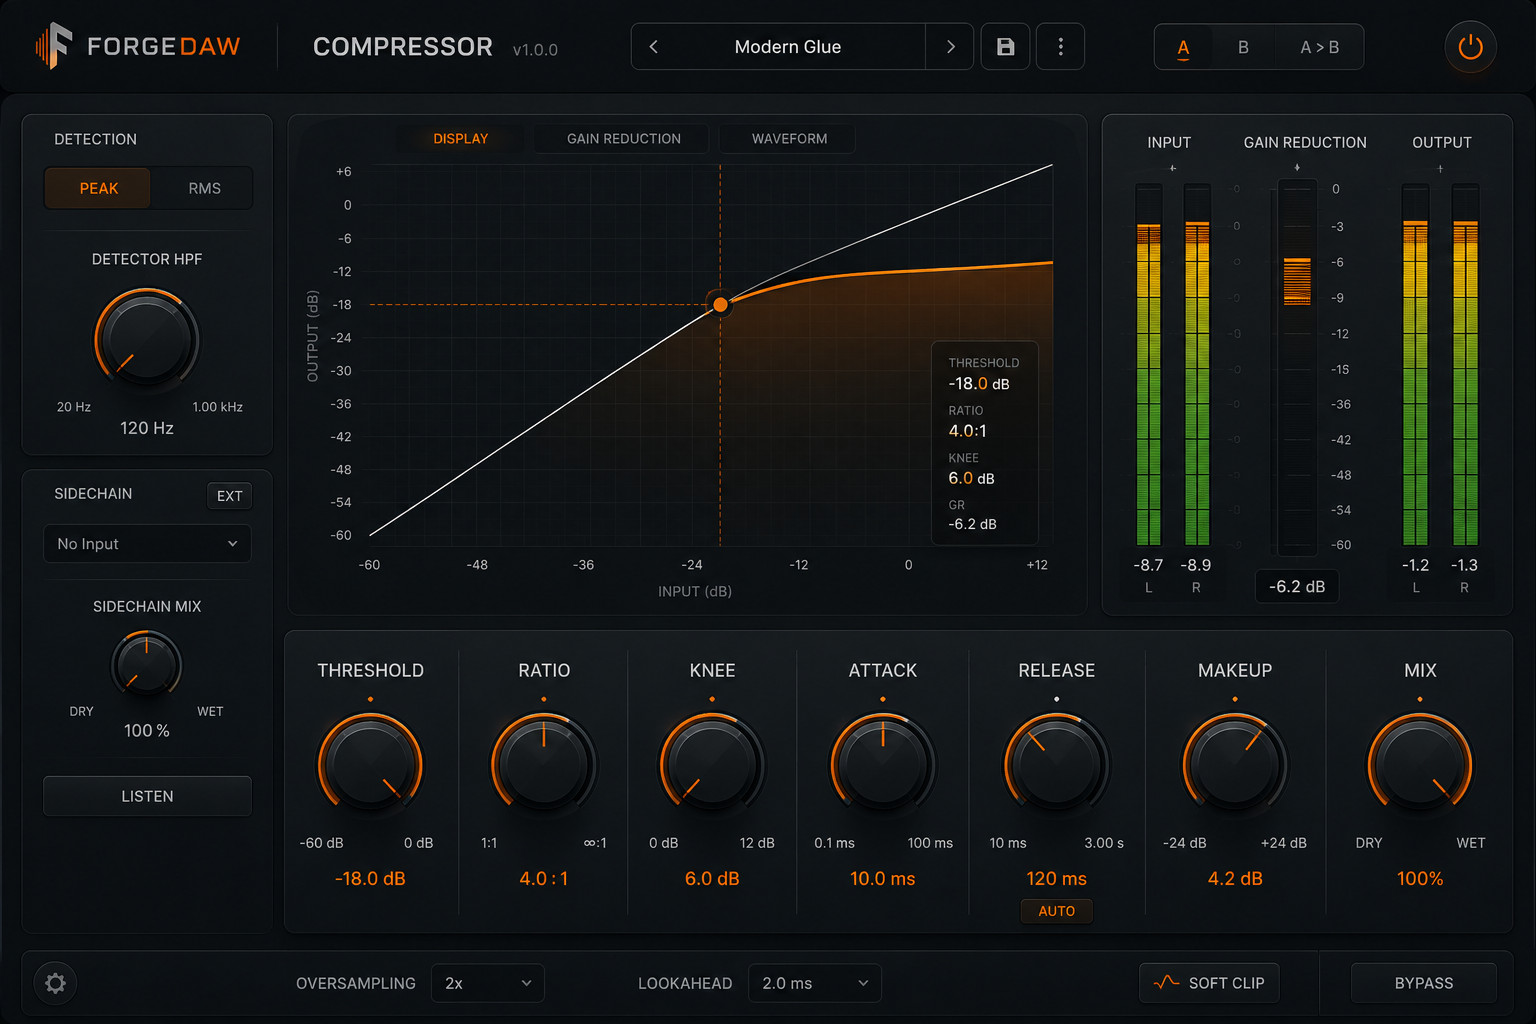Toggle the BYPASS button
Viewport: 1536px width, 1024px height.
click(1424, 983)
